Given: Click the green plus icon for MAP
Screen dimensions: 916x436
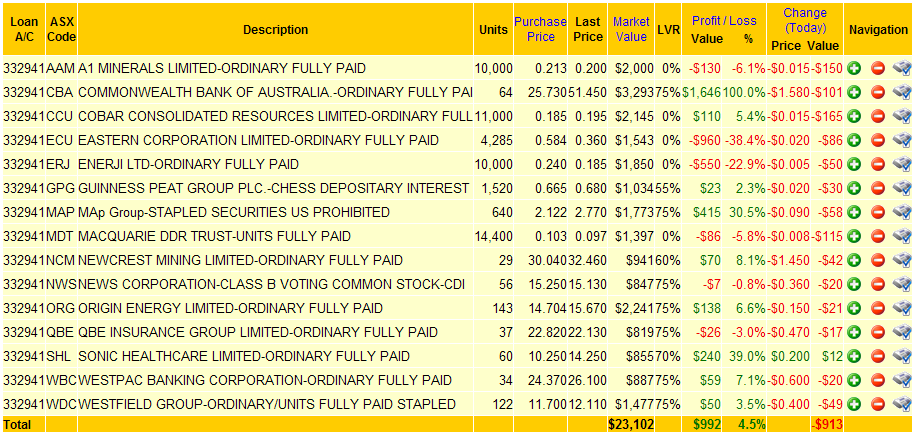Looking at the screenshot, I should click(854, 212).
